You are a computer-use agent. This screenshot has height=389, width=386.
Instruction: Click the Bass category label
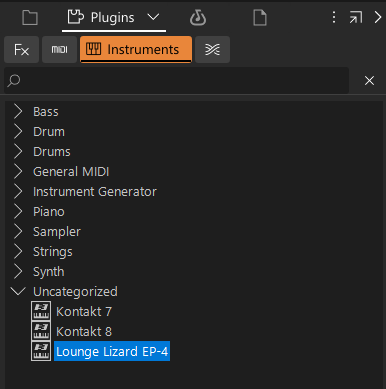[x=46, y=112]
